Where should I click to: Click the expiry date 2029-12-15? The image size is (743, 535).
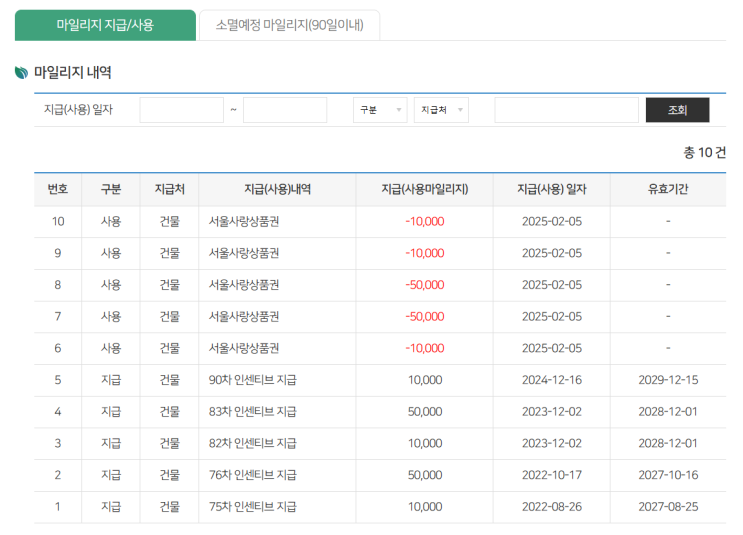pyautogui.click(x=668, y=380)
